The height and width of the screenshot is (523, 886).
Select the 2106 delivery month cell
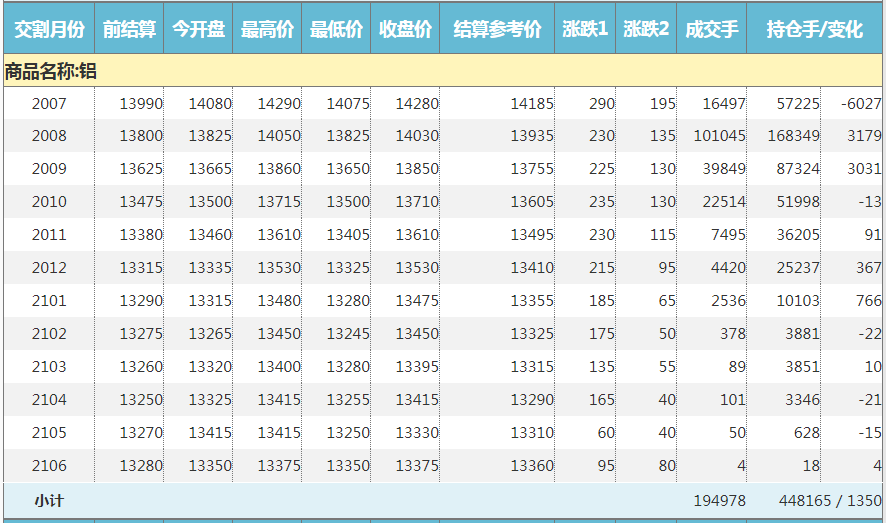[49, 466]
